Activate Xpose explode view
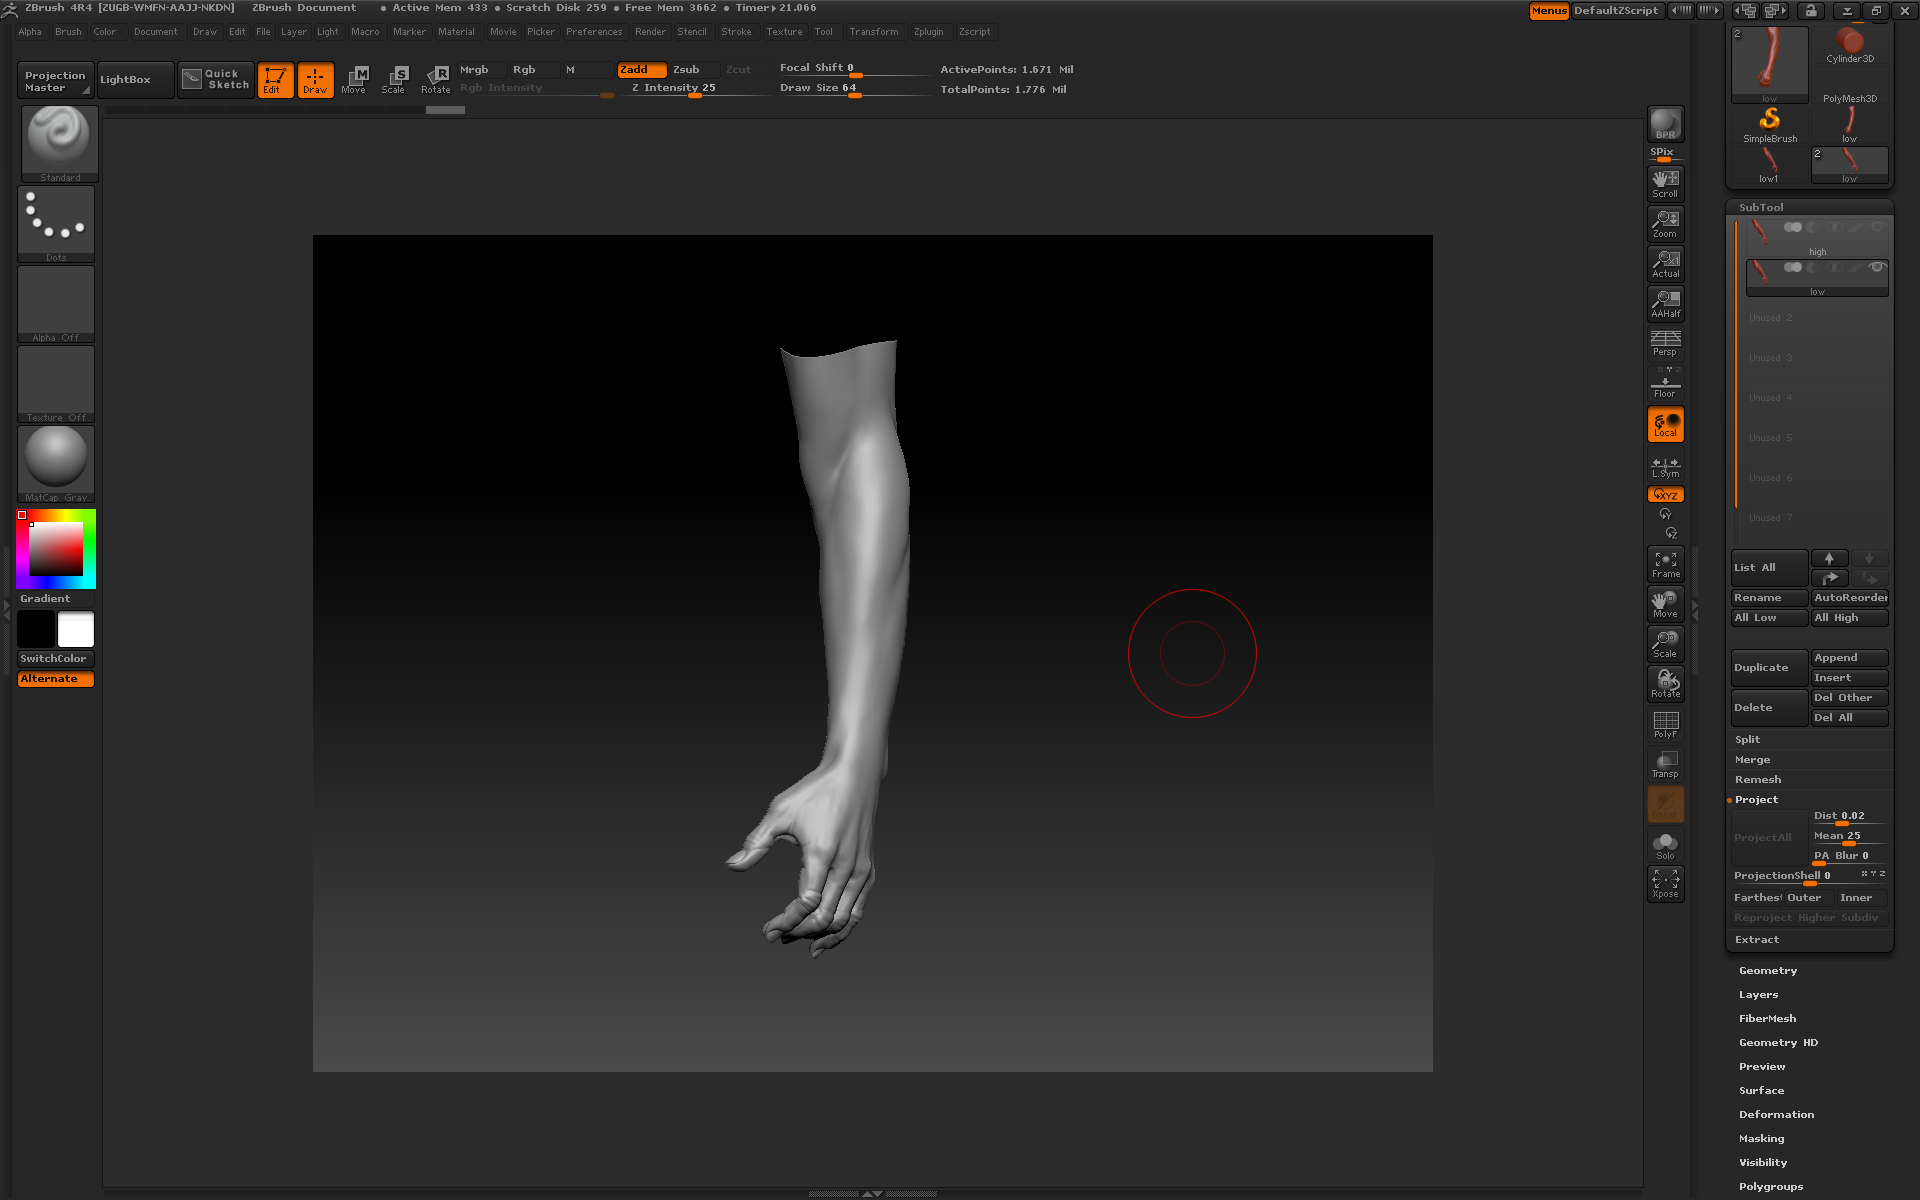Screen dimensions: 1920x1200 pos(1665,884)
